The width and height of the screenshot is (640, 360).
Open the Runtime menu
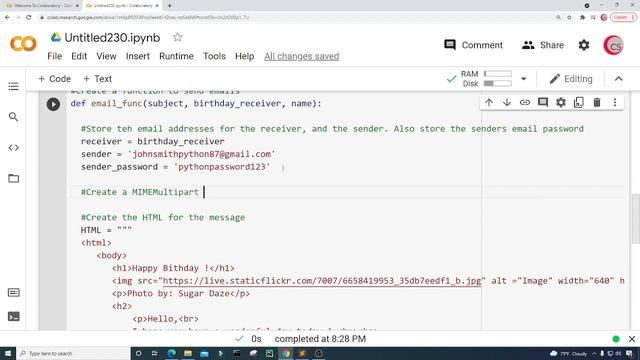176,56
